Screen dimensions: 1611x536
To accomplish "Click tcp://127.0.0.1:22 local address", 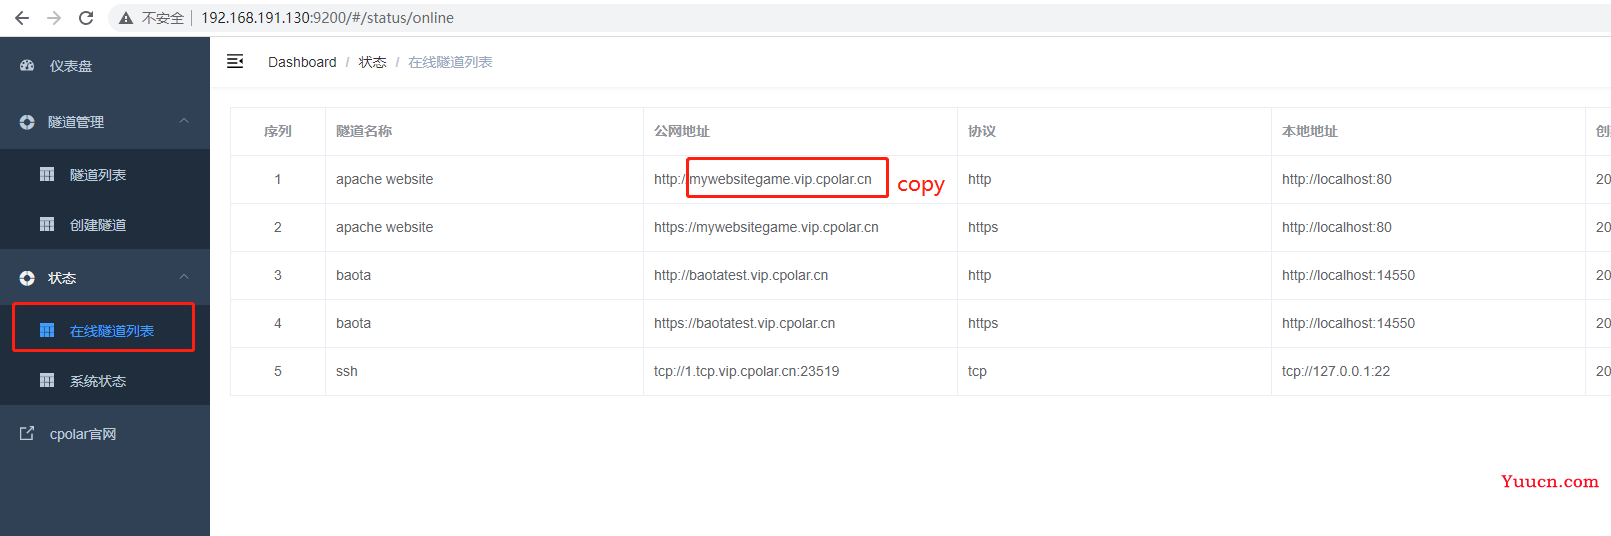I will [x=1336, y=371].
